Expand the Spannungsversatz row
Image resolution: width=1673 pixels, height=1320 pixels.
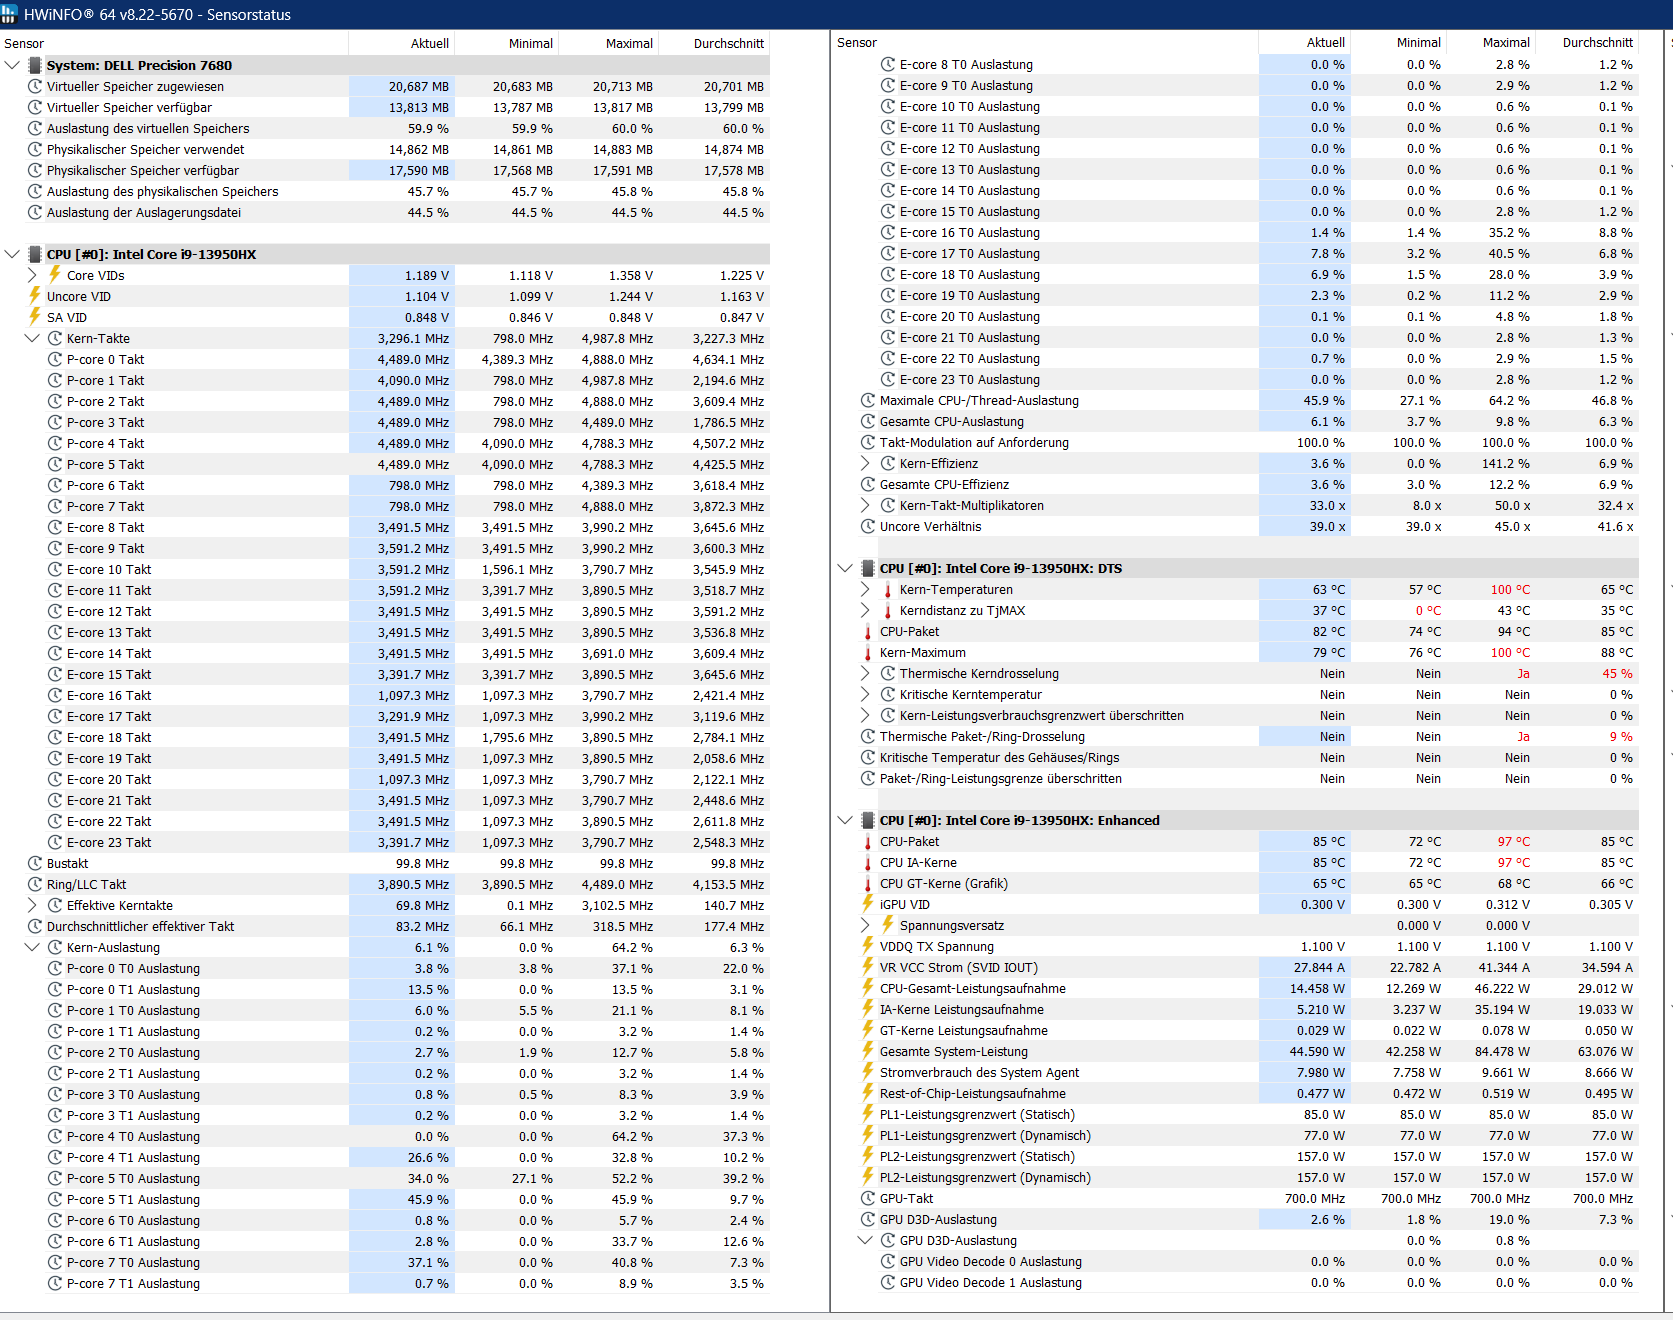[865, 925]
